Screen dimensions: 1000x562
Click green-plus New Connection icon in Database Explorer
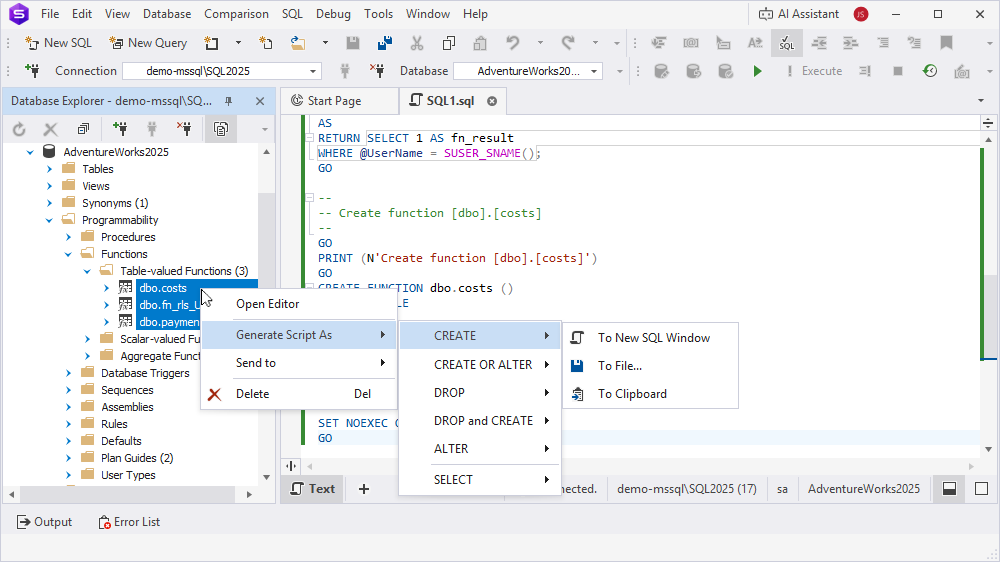120,129
